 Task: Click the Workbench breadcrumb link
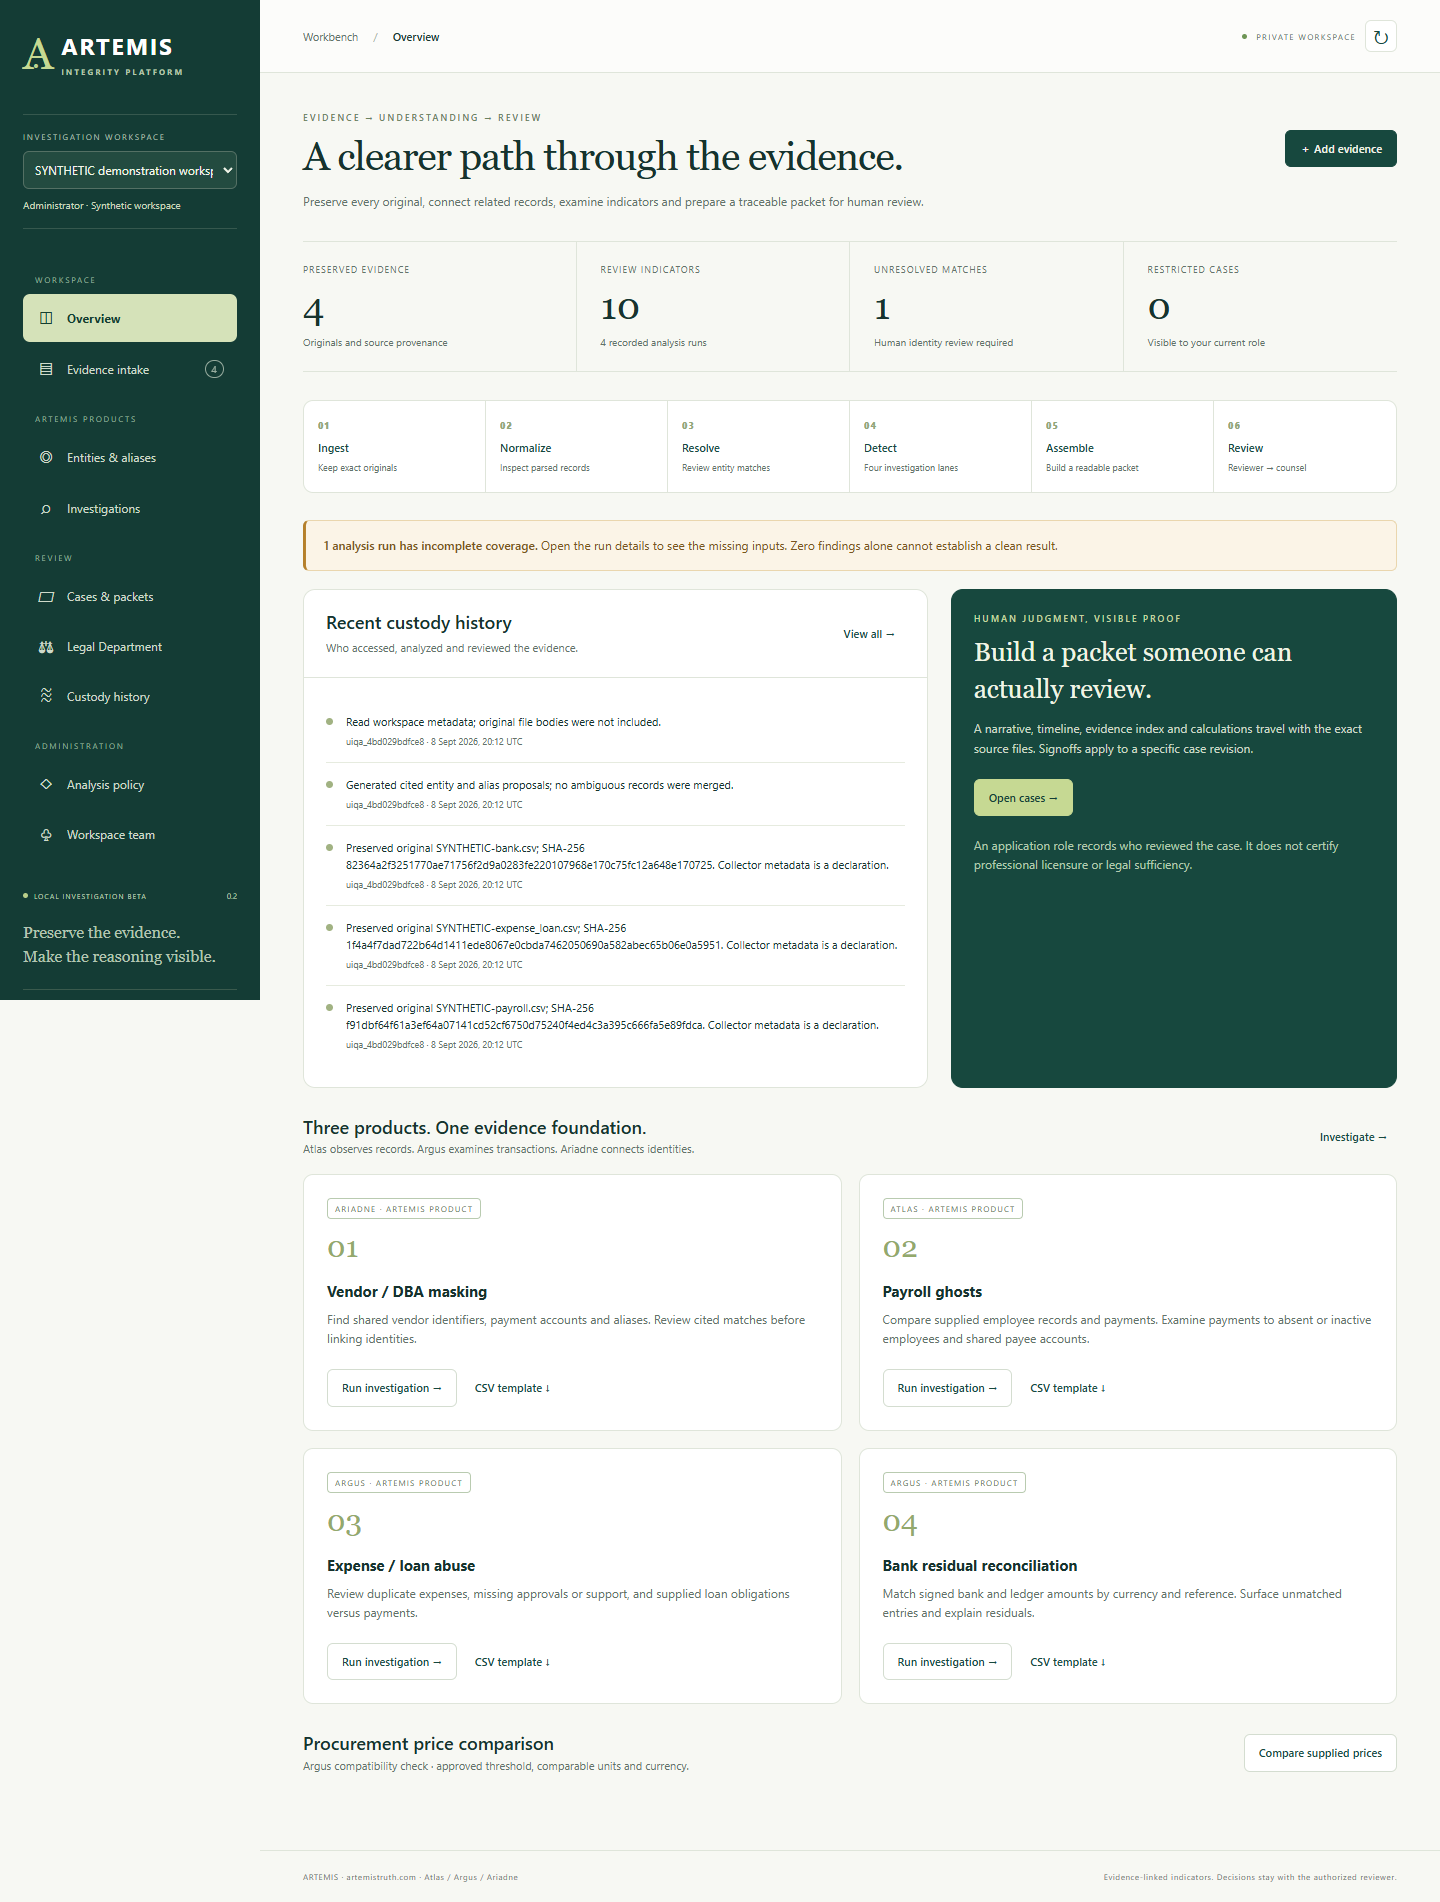(x=330, y=37)
